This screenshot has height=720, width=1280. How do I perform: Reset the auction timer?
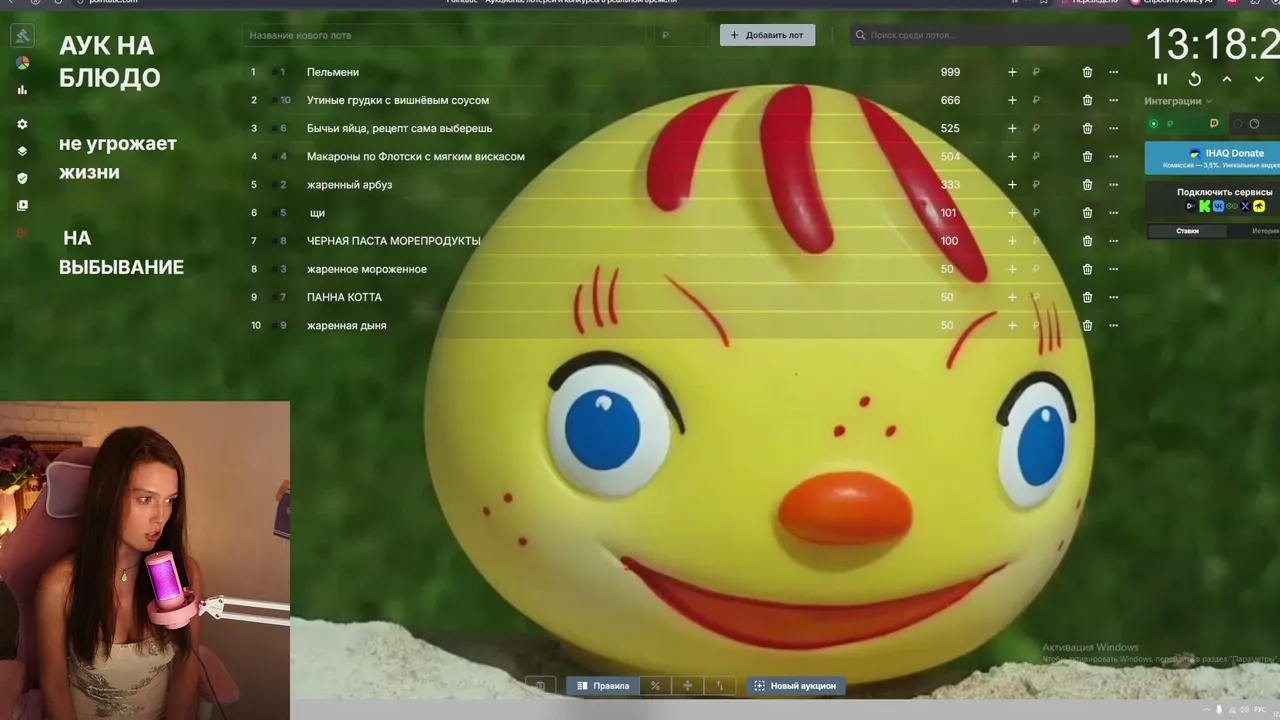click(1194, 79)
